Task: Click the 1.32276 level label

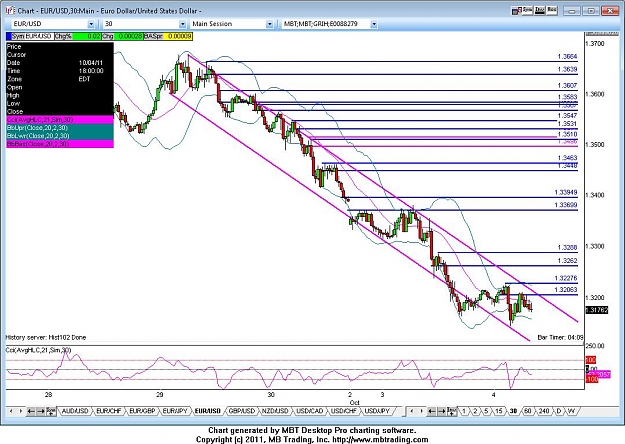Action: click(x=566, y=278)
